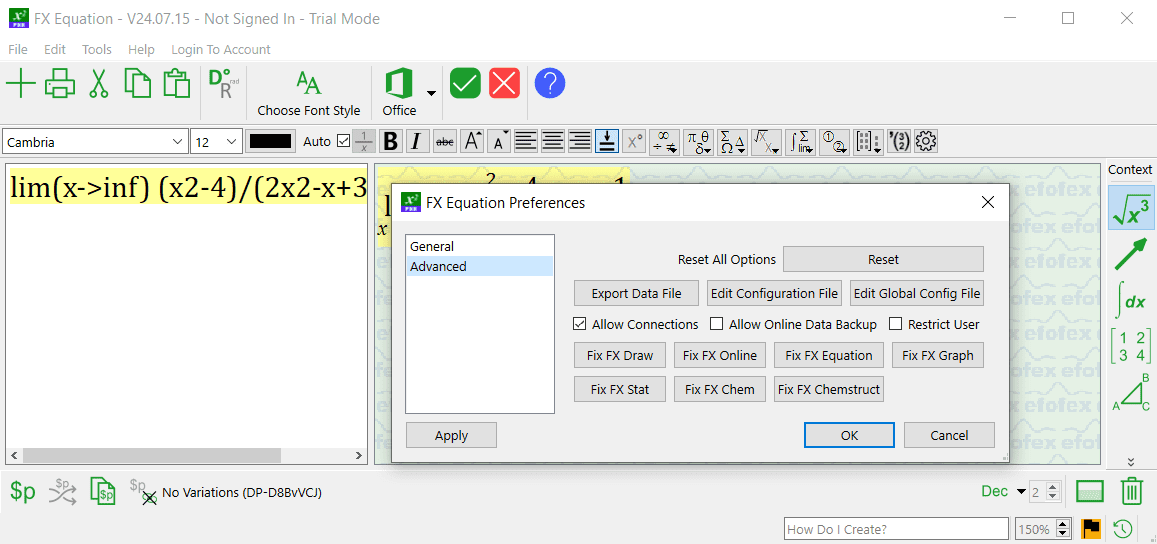The image size is (1157, 544).
Task: Click the How Do I Create search field
Action: point(896,529)
